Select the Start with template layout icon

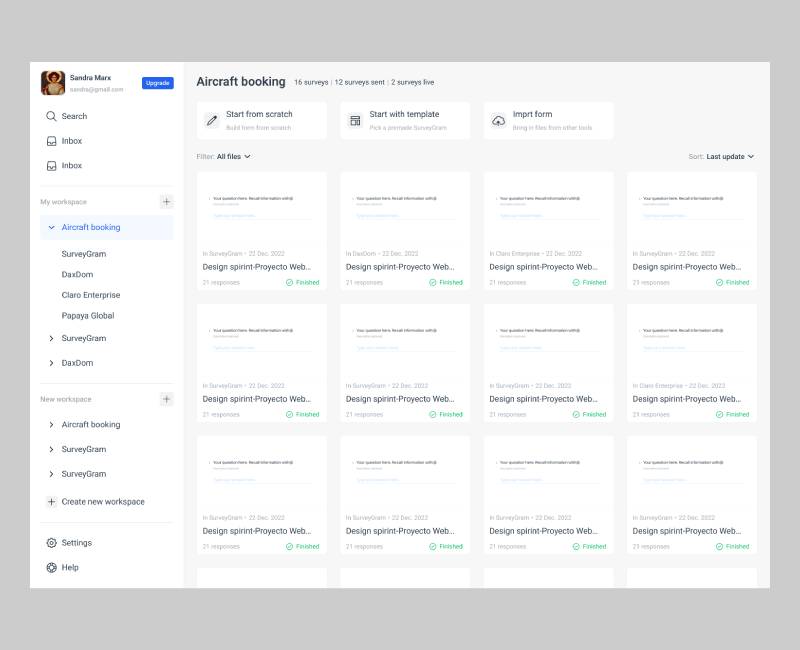coord(355,121)
